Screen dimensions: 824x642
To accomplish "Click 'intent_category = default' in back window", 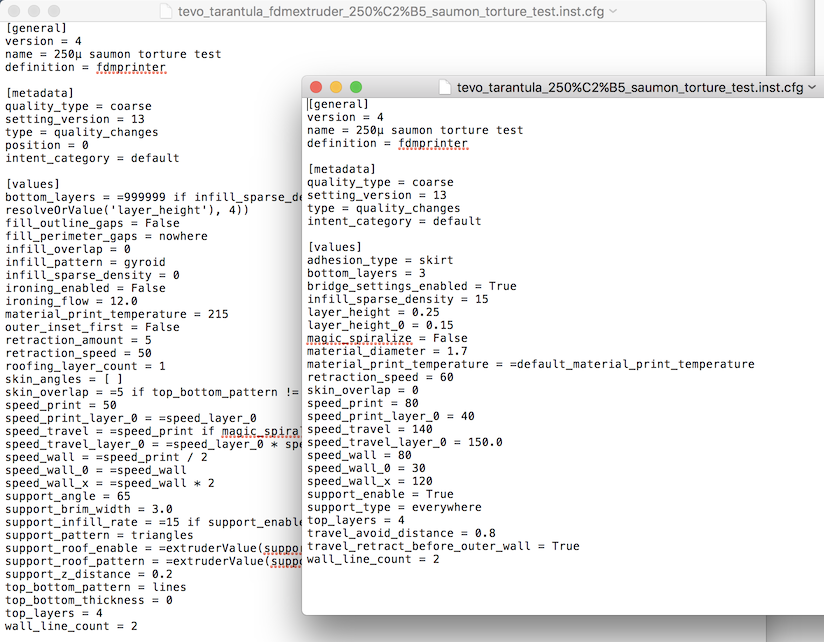I will point(92,158).
